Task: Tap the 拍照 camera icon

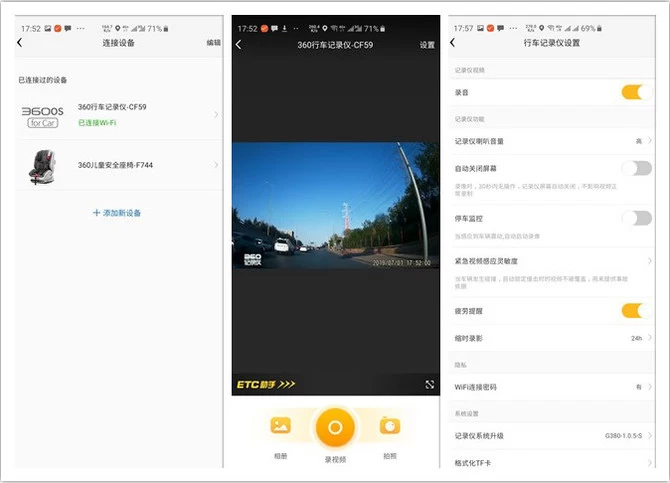Action: (x=390, y=427)
